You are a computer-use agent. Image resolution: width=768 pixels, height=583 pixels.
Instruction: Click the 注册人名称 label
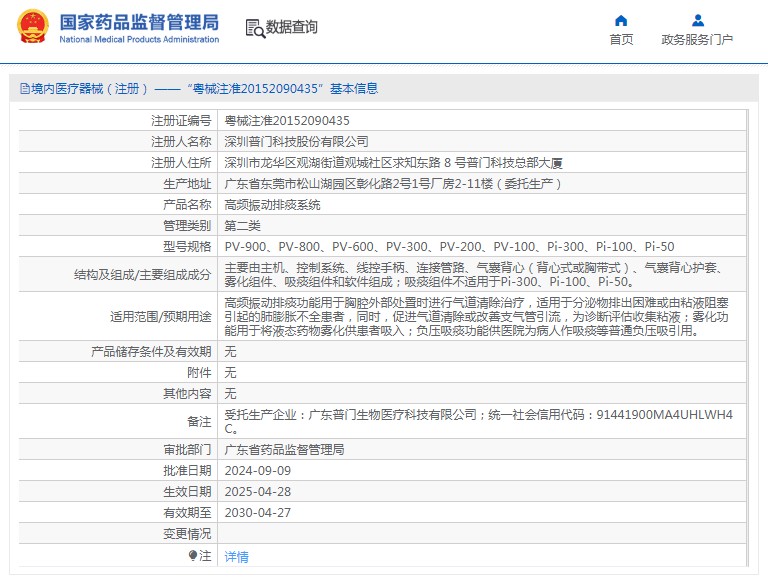tap(181, 142)
